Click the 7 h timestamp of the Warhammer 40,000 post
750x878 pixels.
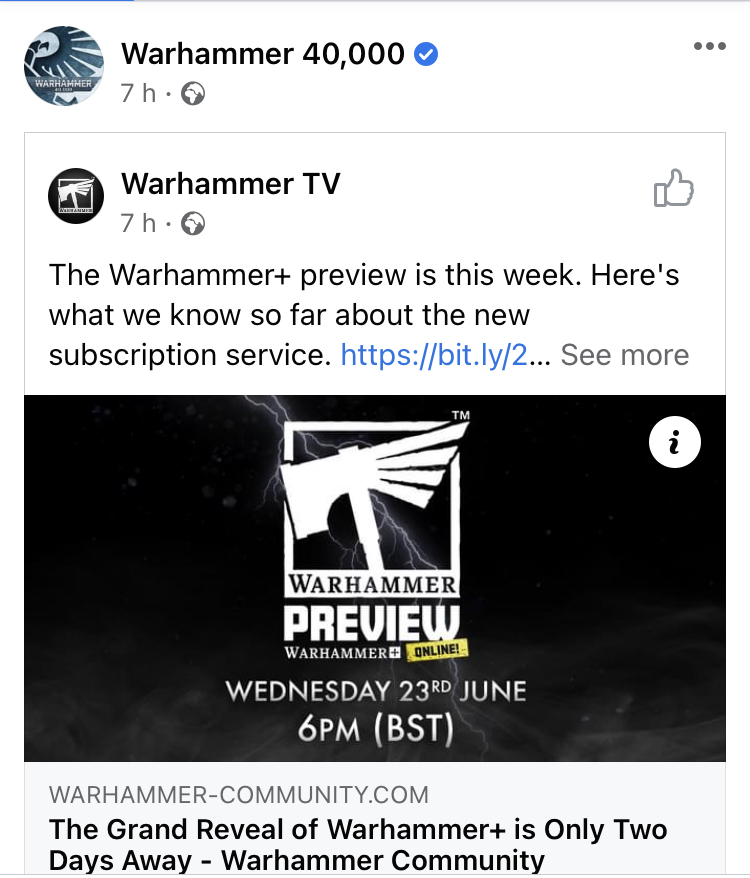[138, 93]
